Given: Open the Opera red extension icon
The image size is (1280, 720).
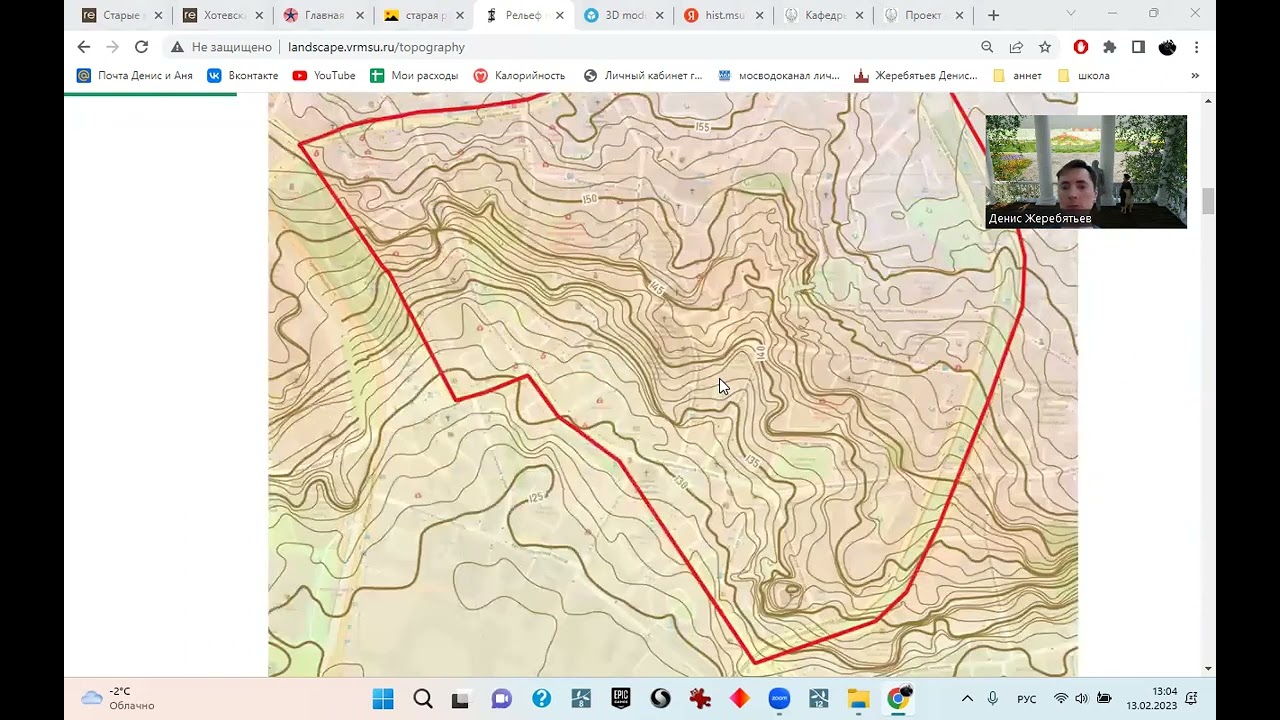Looking at the screenshot, I should tap(1081, 47).
